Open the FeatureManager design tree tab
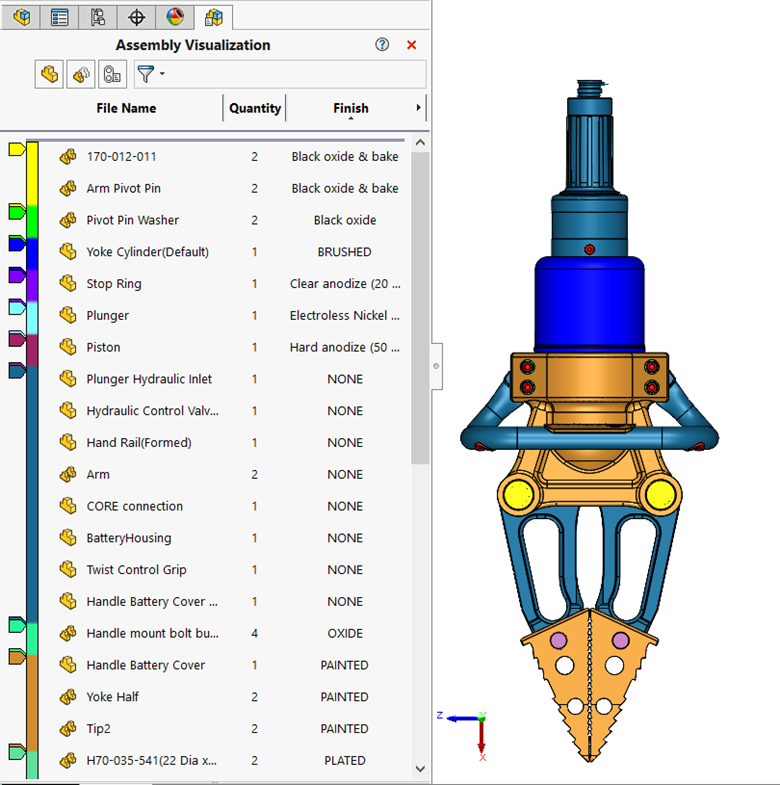 pyautogui.click(x=21, y=17)
